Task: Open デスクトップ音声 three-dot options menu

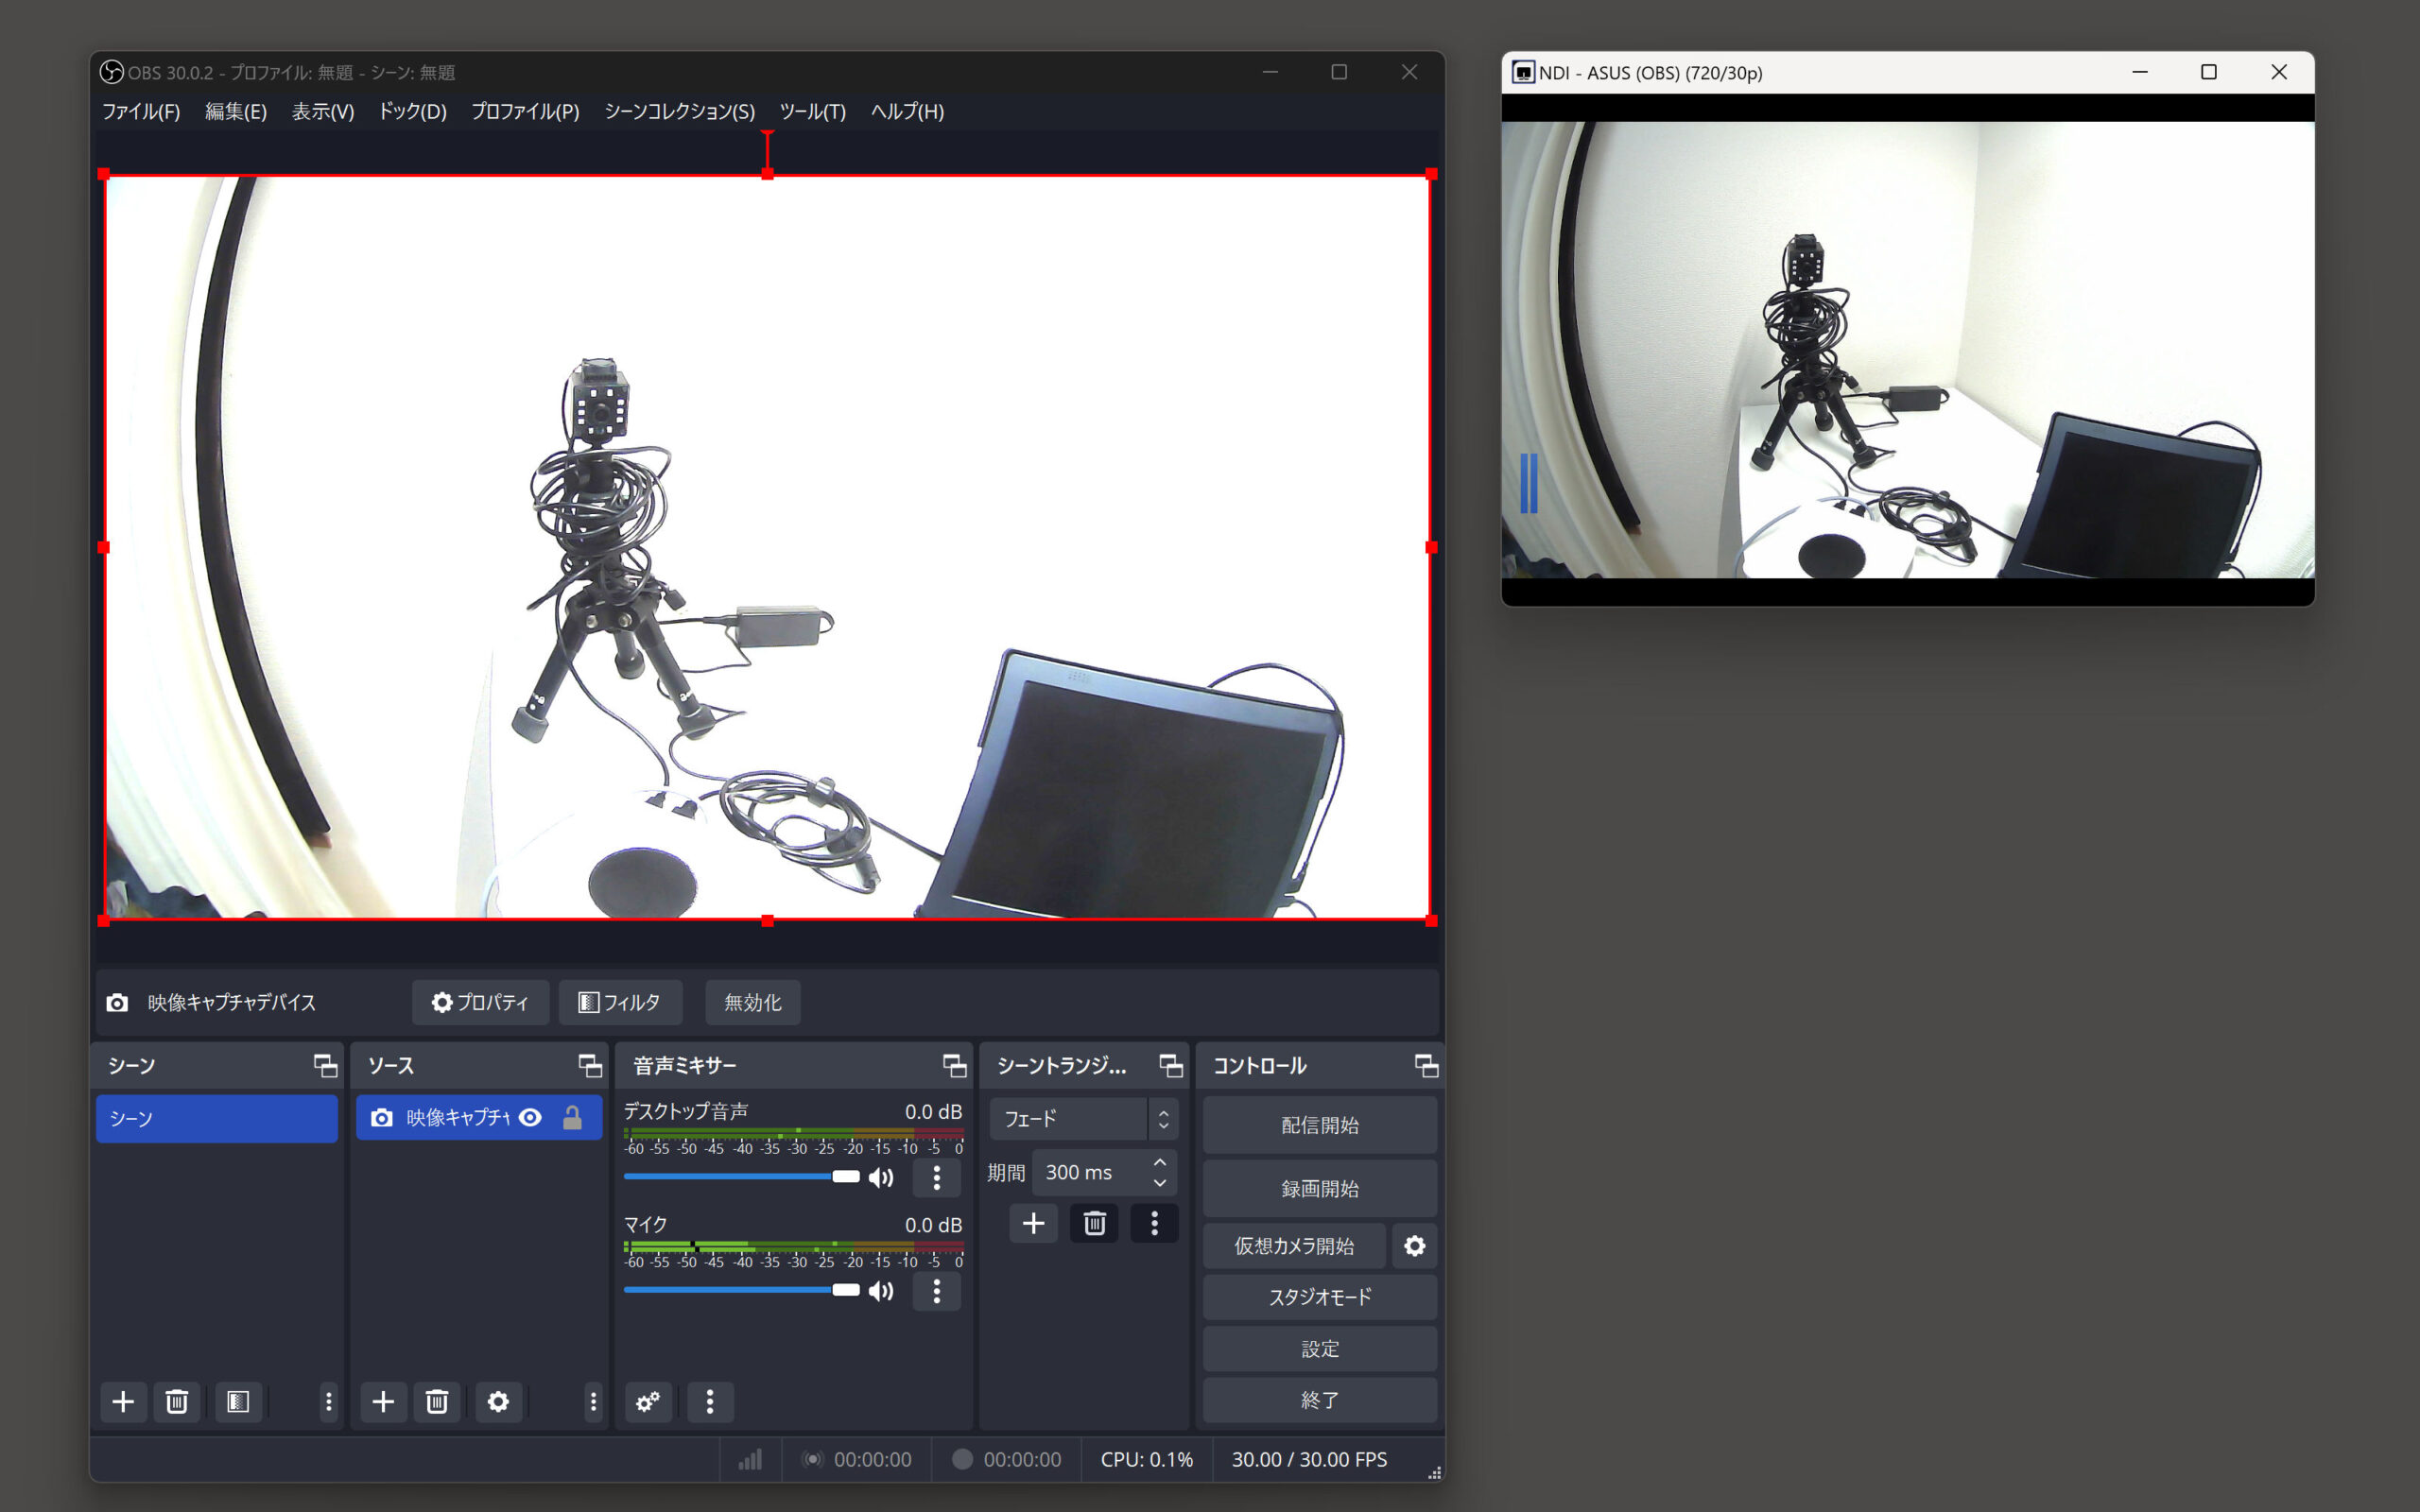Action: [936, 1177]
